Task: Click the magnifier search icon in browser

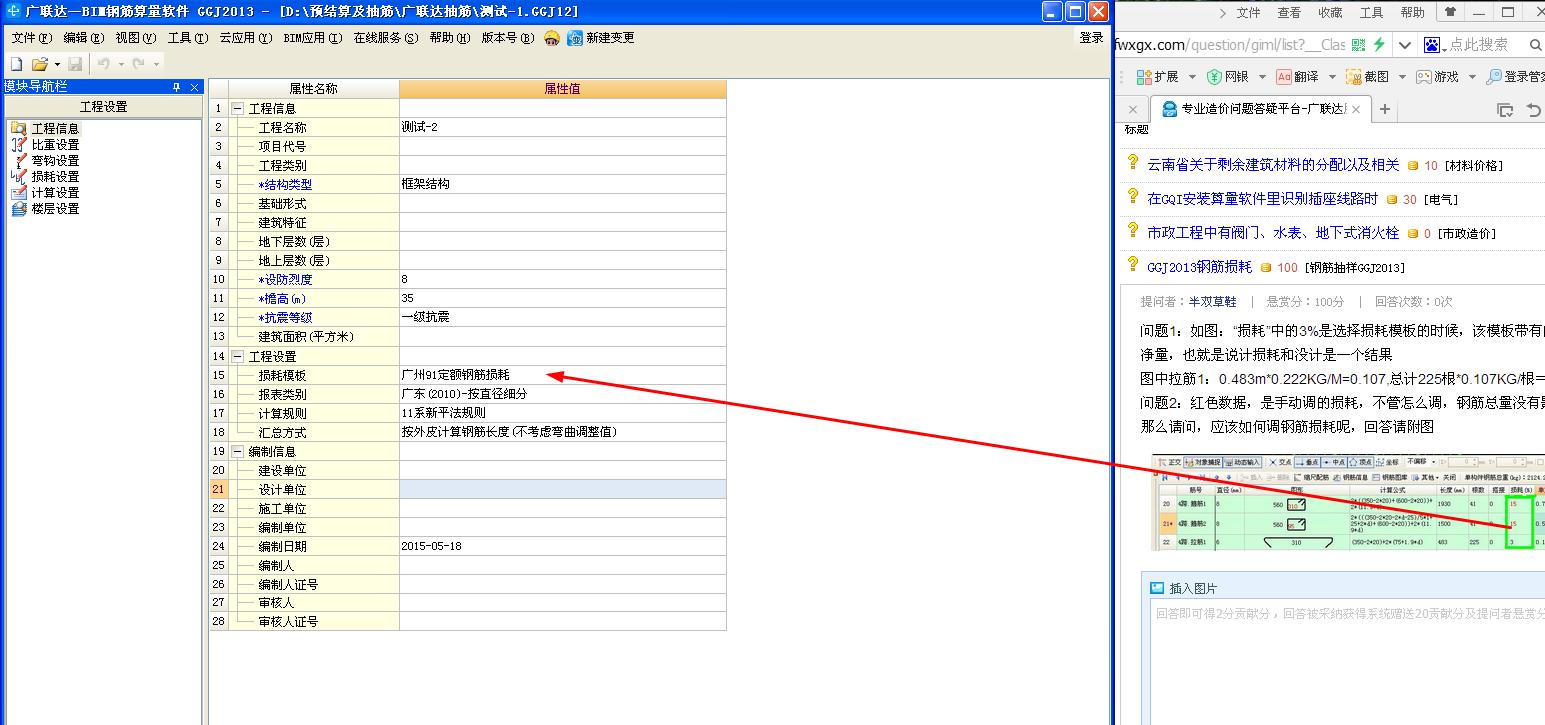Action: [x=1536, y=45]
